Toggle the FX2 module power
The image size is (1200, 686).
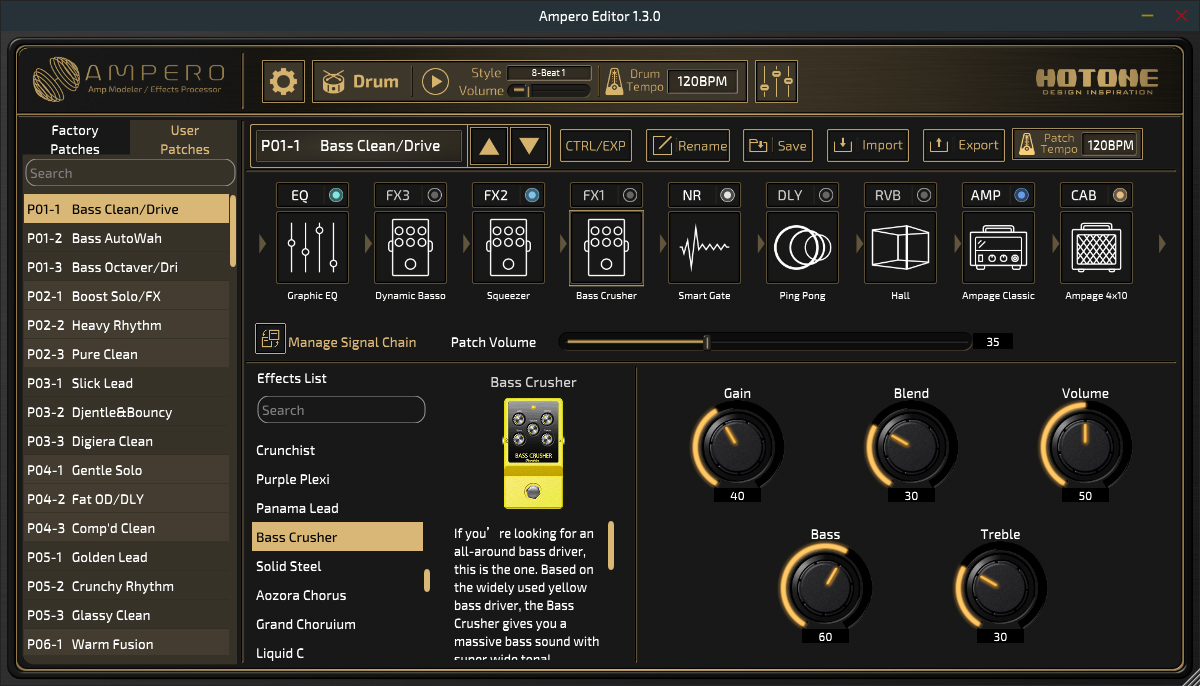(x=532, y=195)
